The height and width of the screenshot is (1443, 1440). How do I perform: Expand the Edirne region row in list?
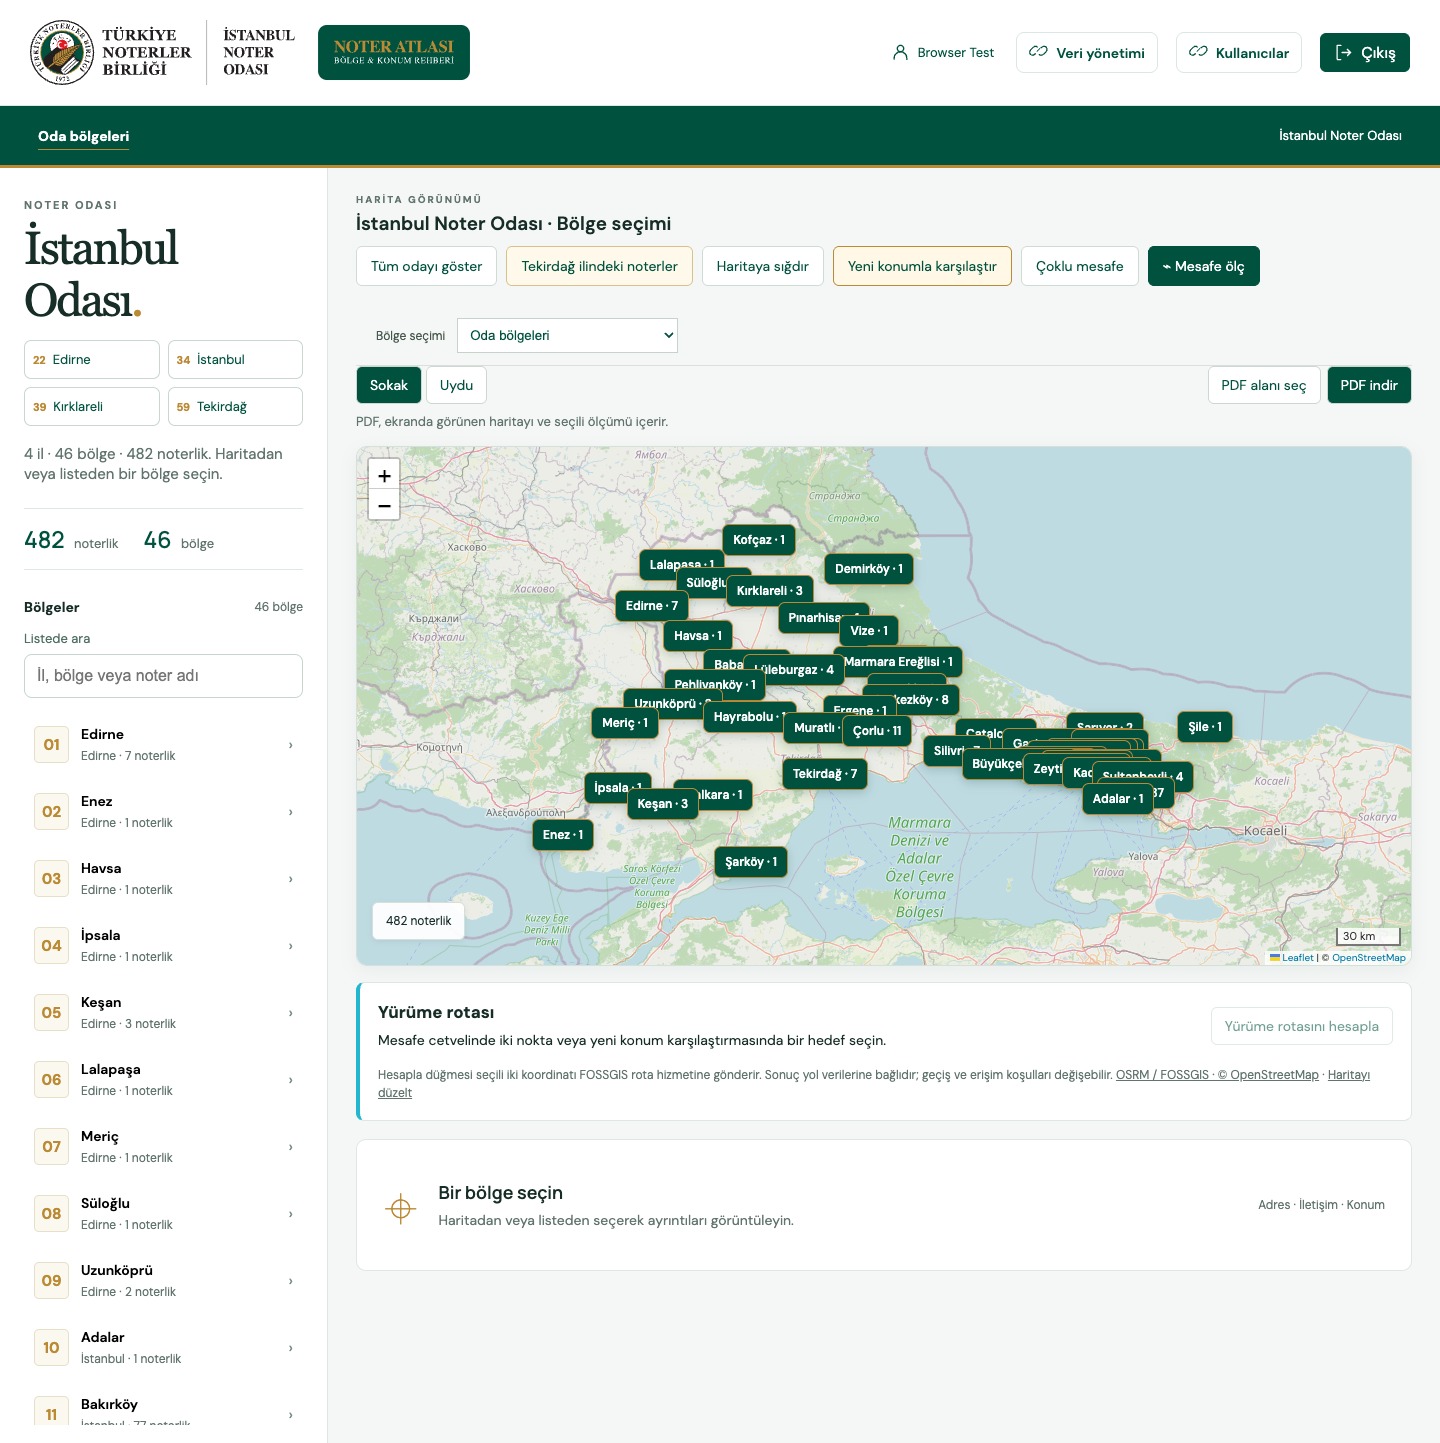(x=164, y=745)
